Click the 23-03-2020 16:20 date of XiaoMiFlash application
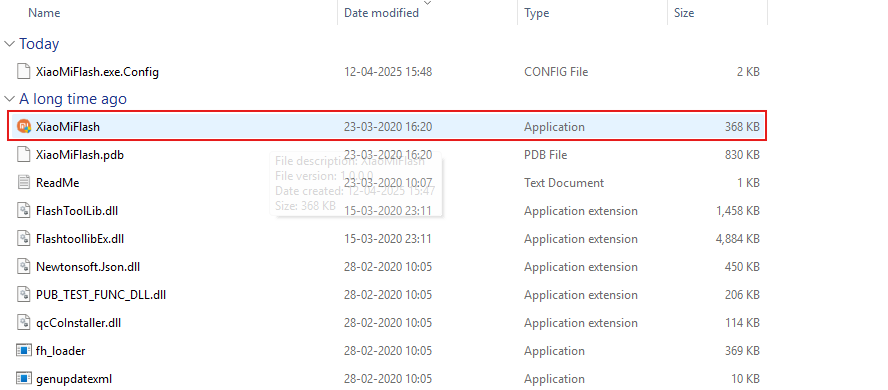Viewport: 888px width, 390px height. [x=388, y=127]
